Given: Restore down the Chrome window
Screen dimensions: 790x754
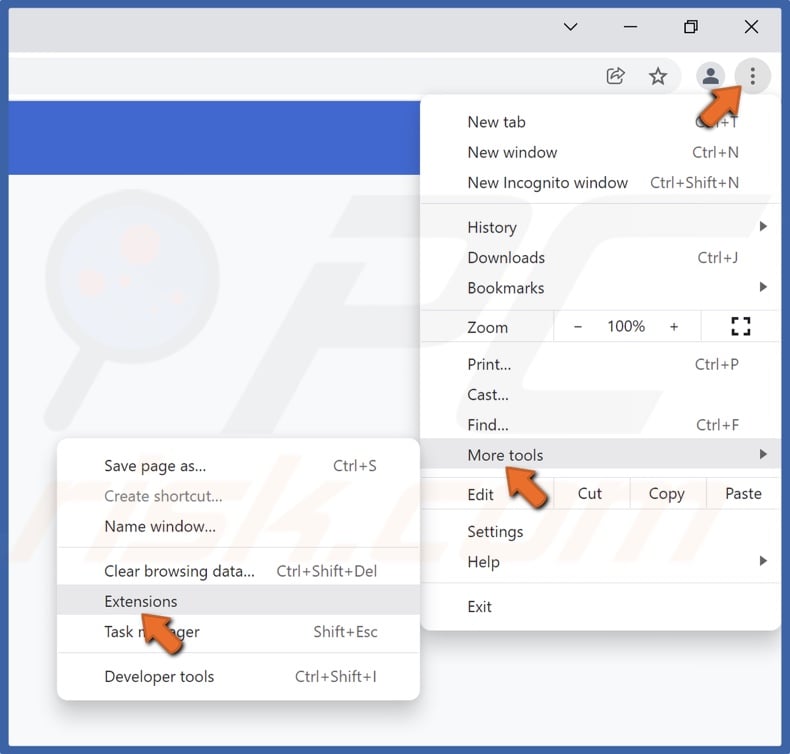Looking at the screenshot, I should coord(691,27).
